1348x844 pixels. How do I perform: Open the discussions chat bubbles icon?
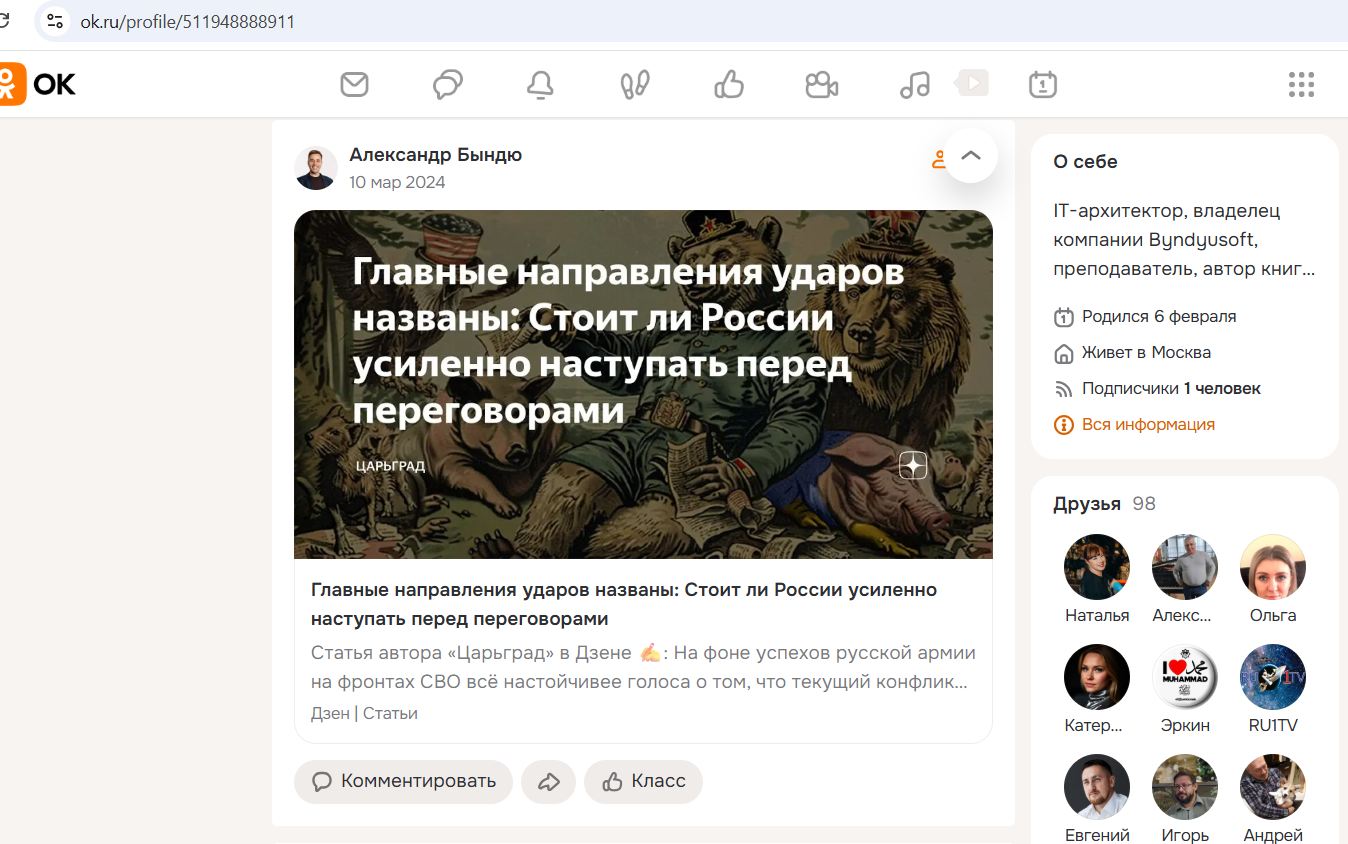coord(447,84)
